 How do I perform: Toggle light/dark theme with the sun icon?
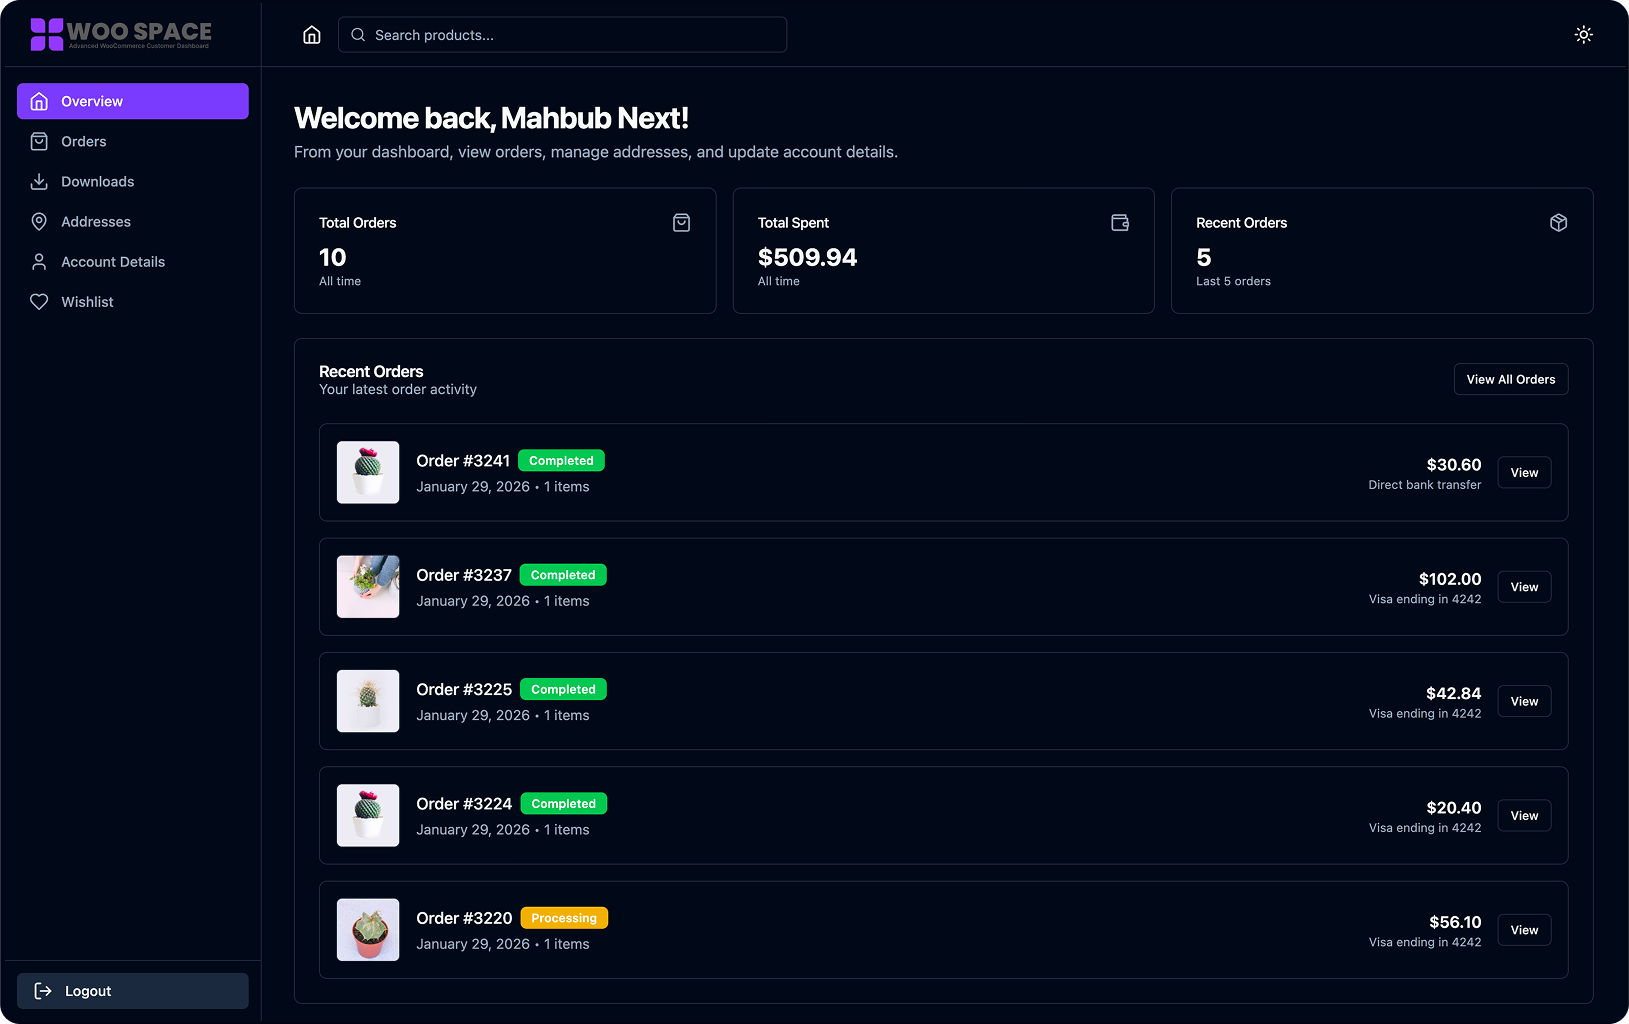coord(1583,34)
